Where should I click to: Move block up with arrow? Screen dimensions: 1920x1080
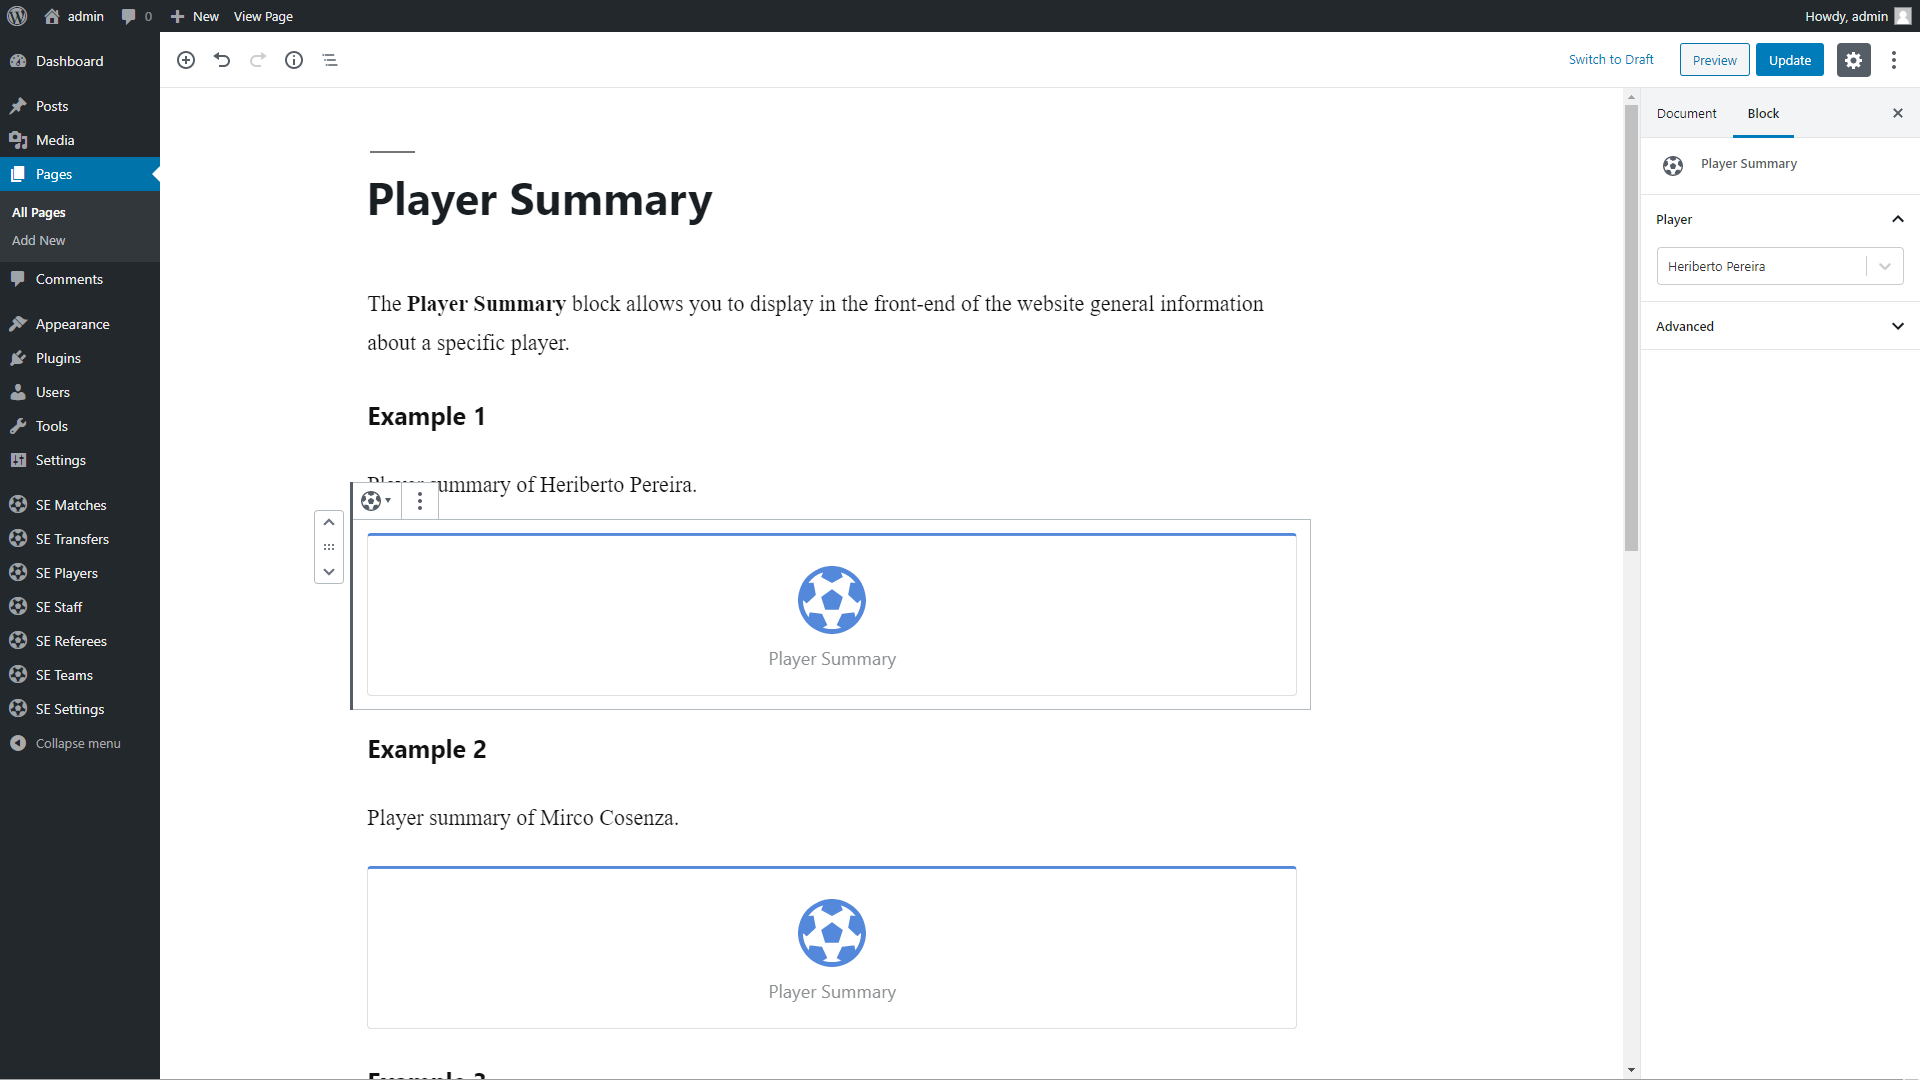[x=329, y=522]
